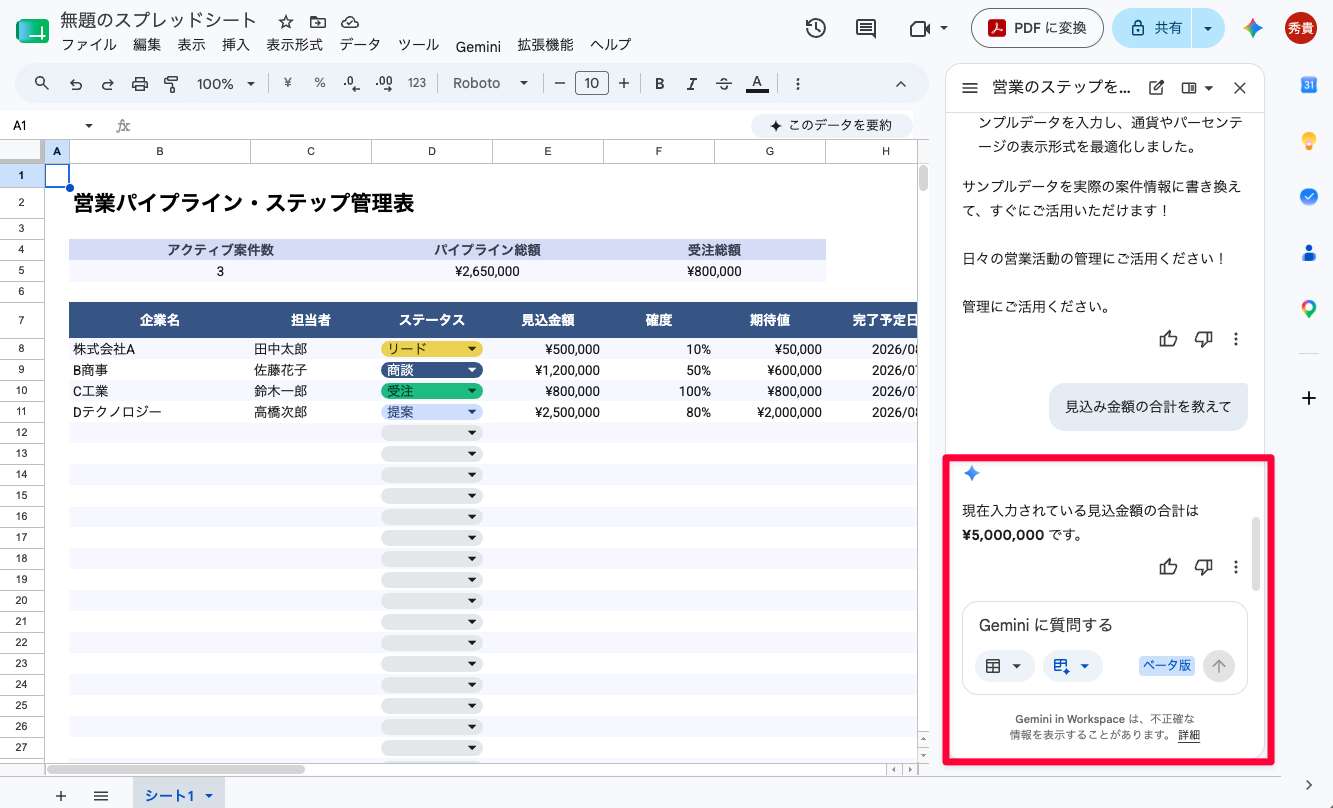Viewport: 1333px width, 808px height.
Task: Format as percent
Action: [320, 84]
